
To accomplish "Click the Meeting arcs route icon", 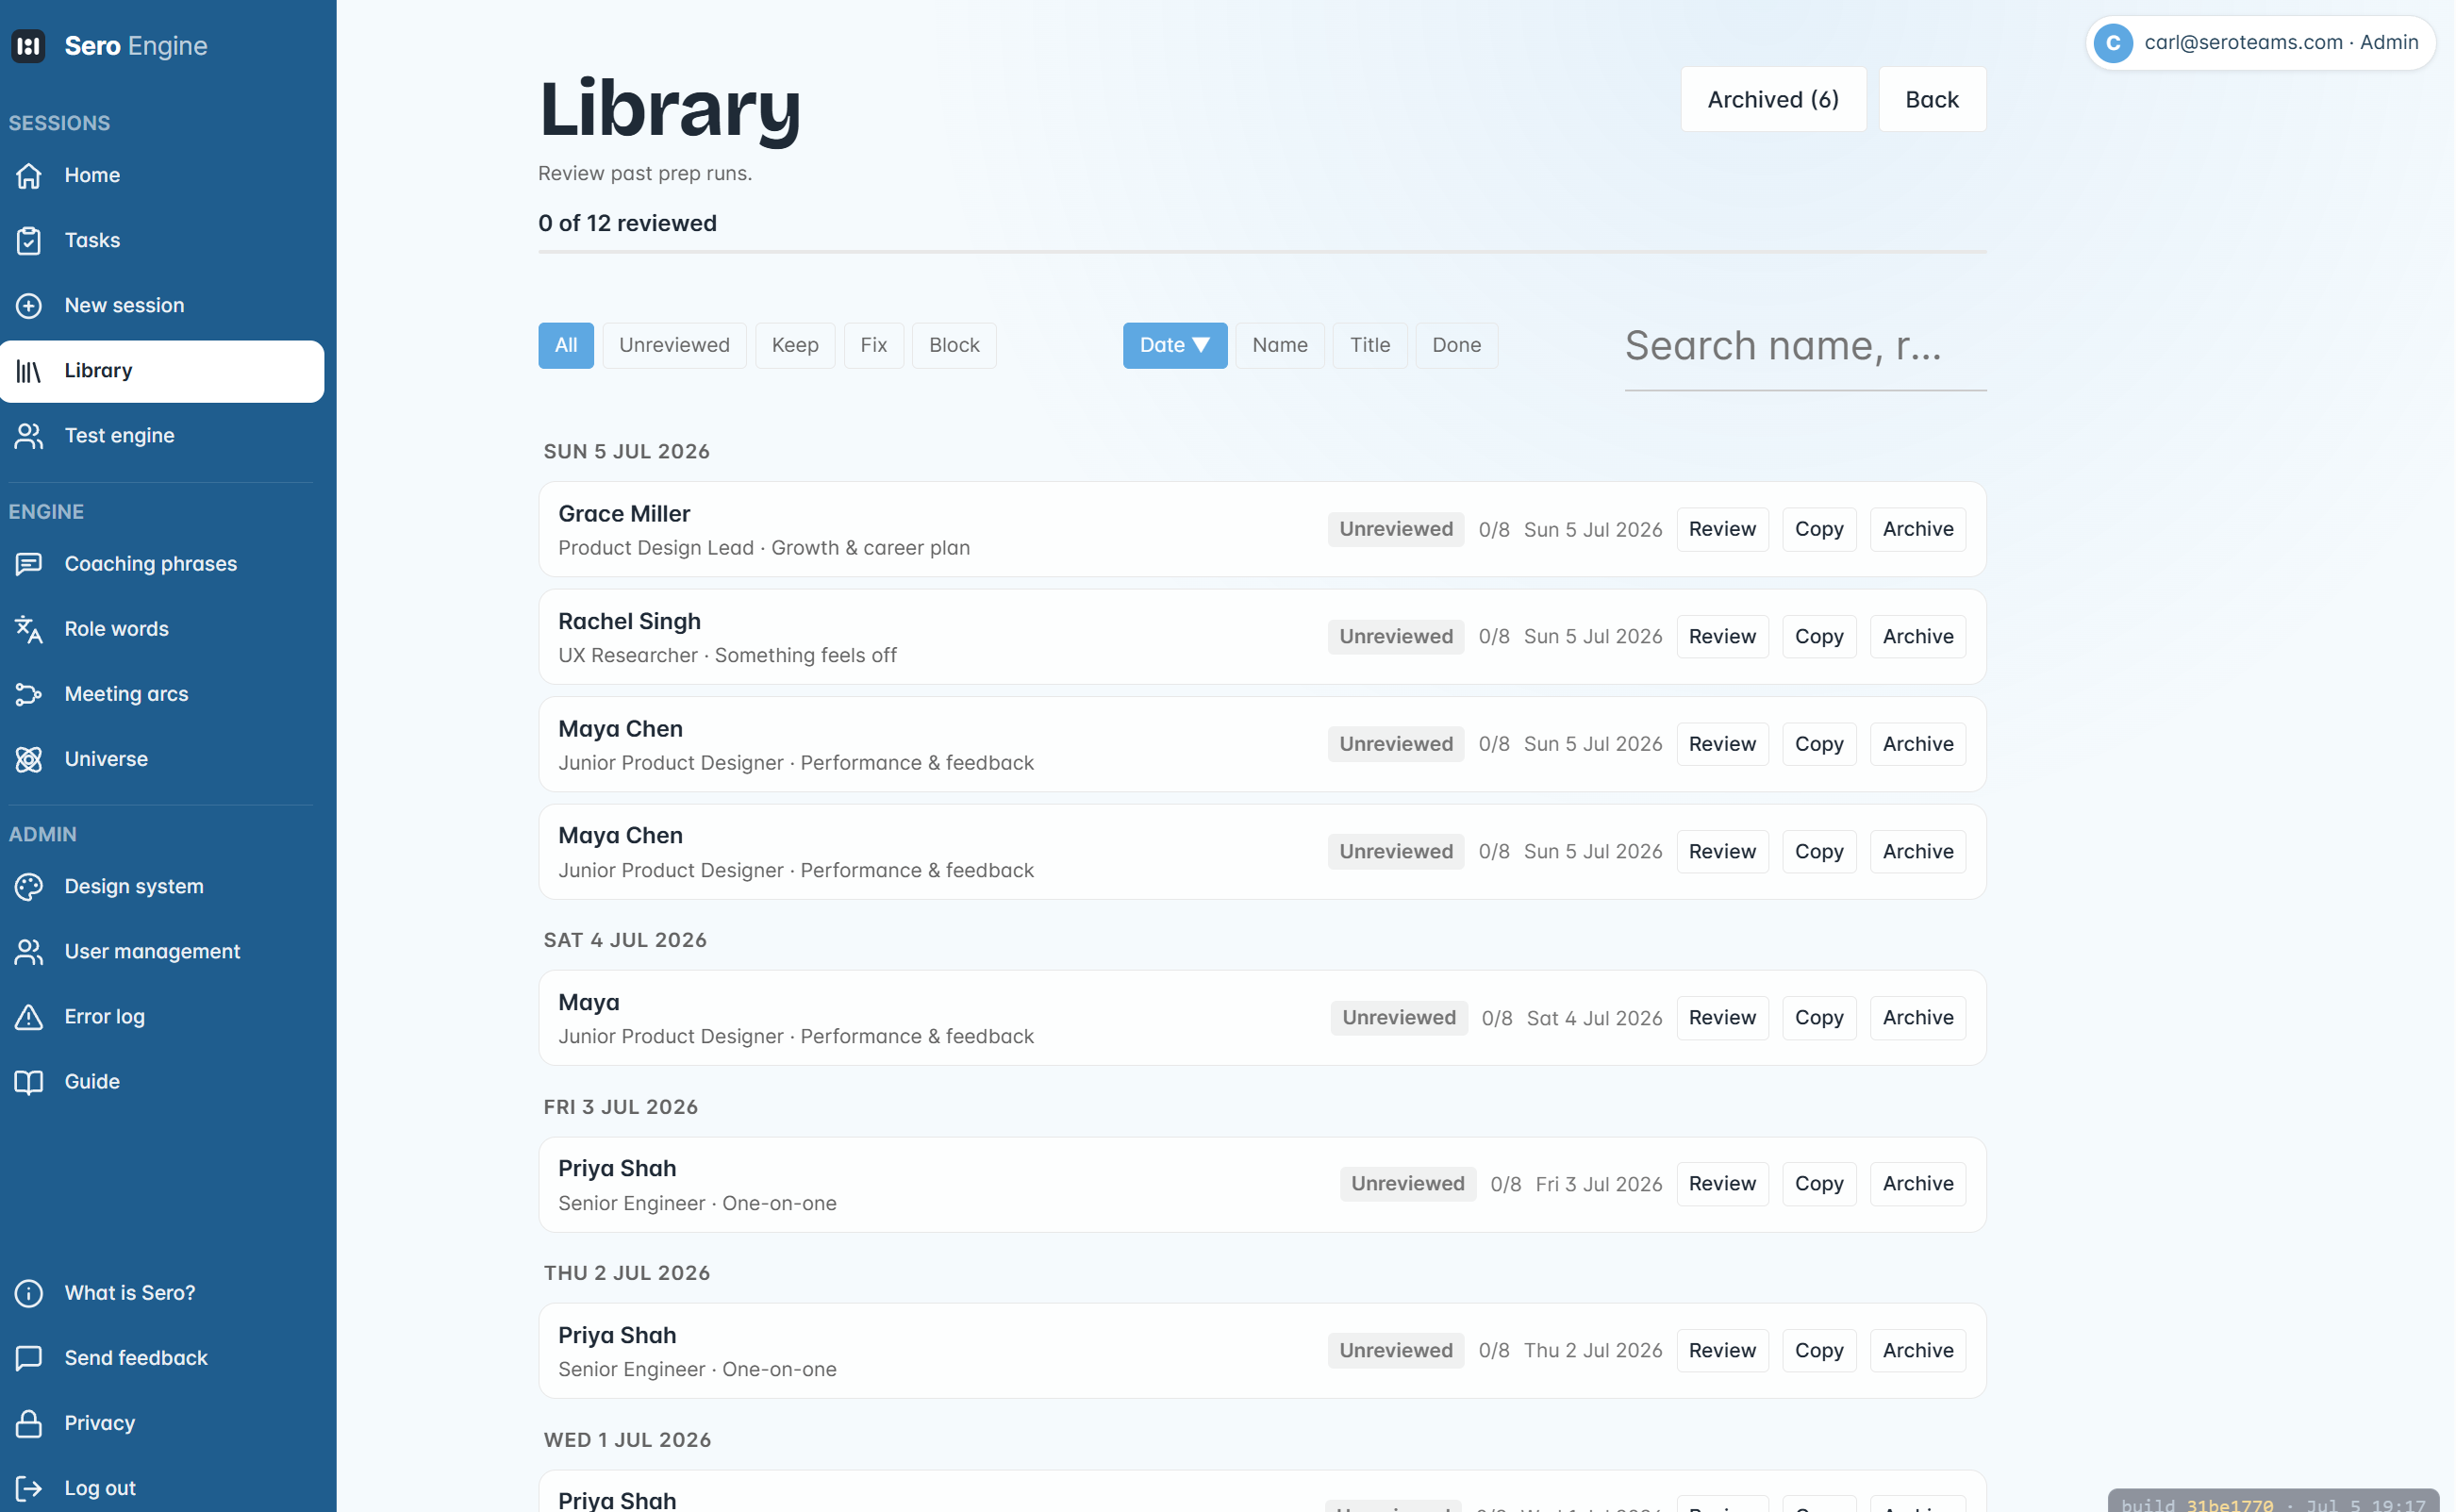I will 29,694.
